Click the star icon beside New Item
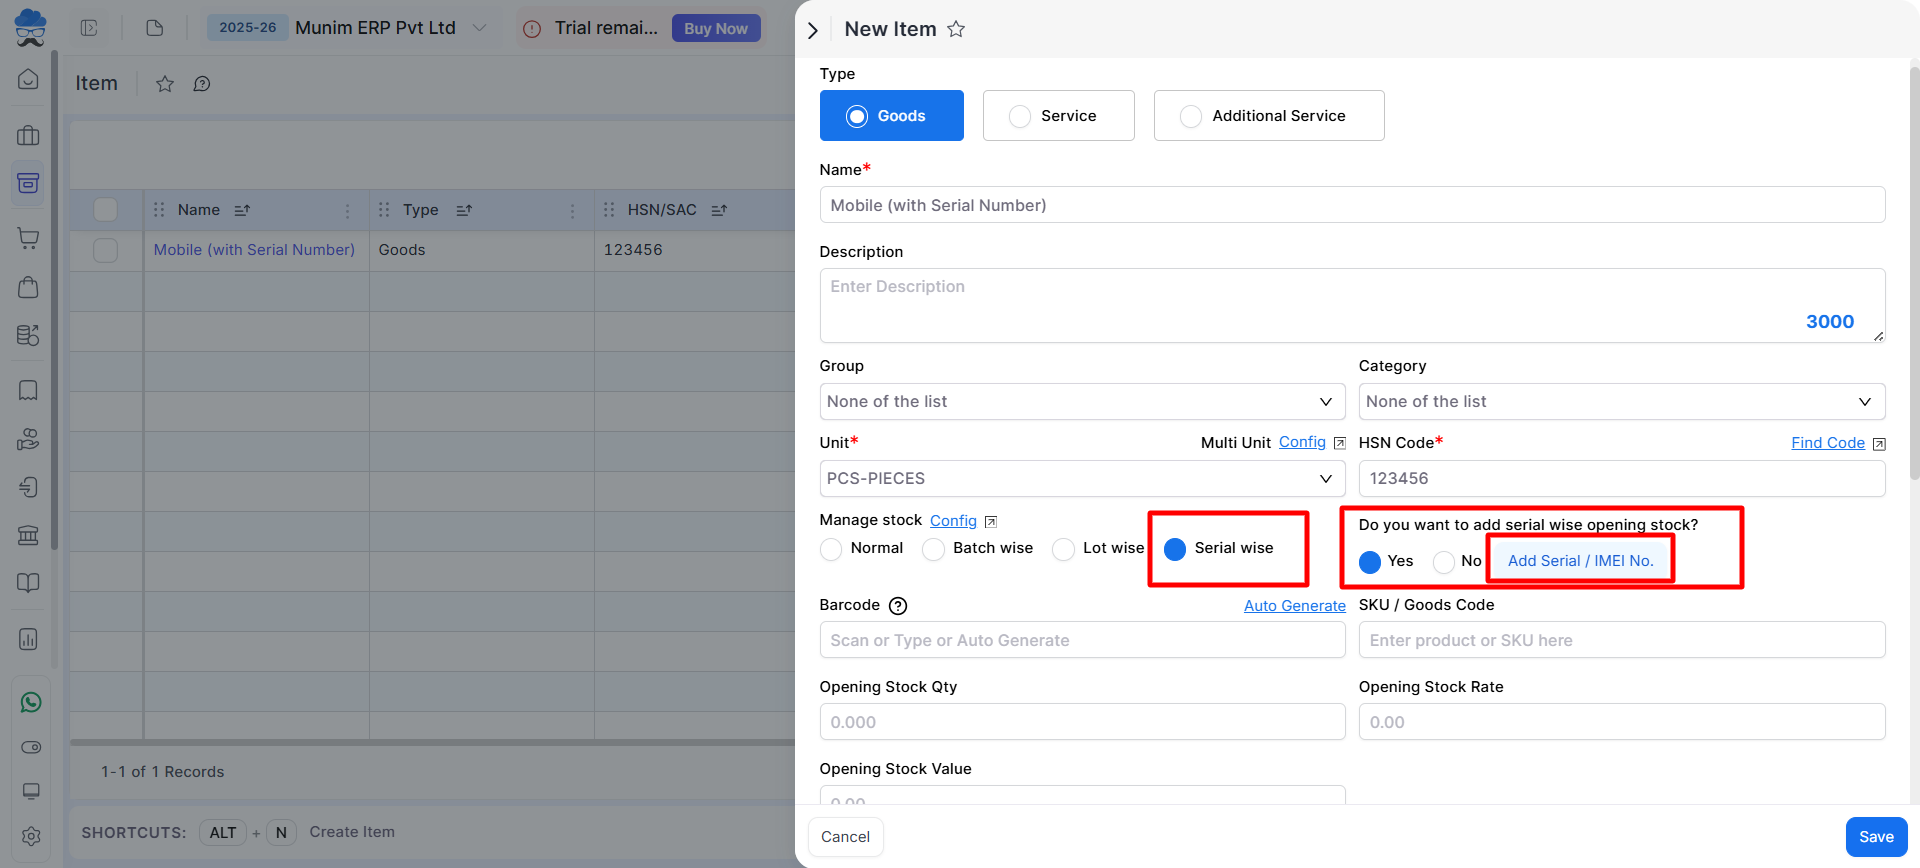Image resolution: width=1920 pixels, height=868 pixels. tap(956, 29)
